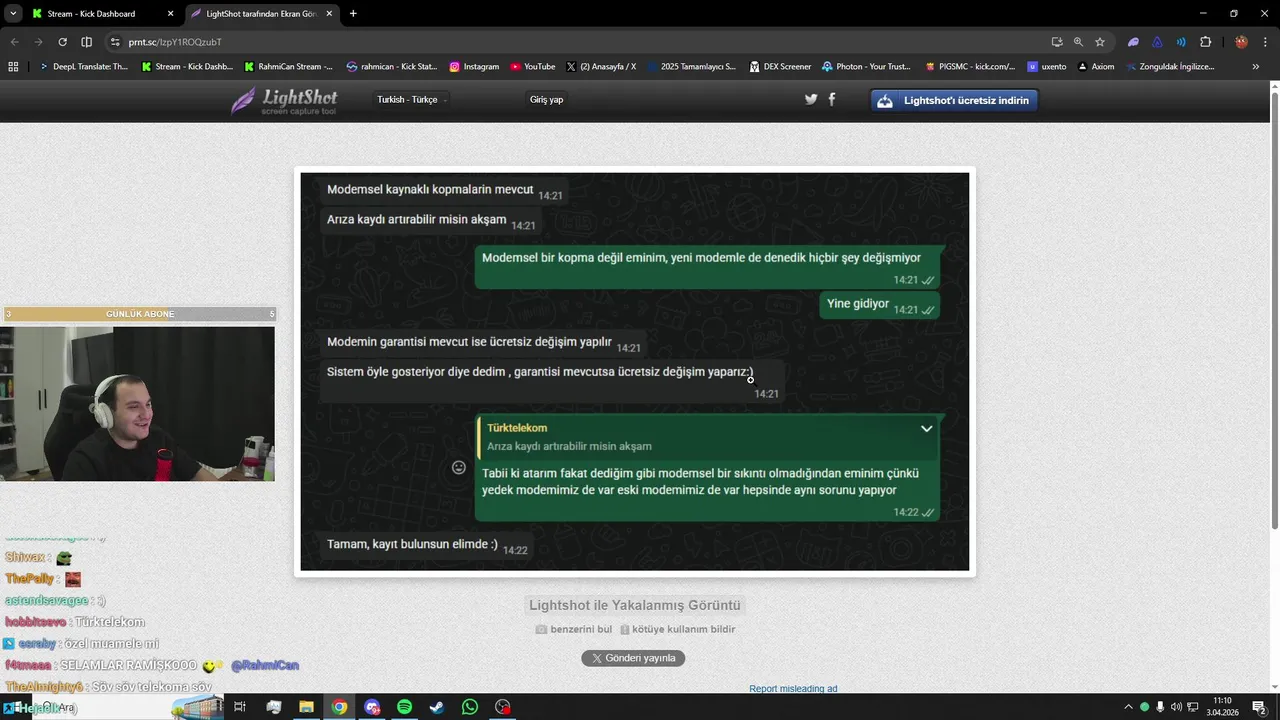Reload the current page
The width and height of the screenshot is (1280, 720).
62,42
